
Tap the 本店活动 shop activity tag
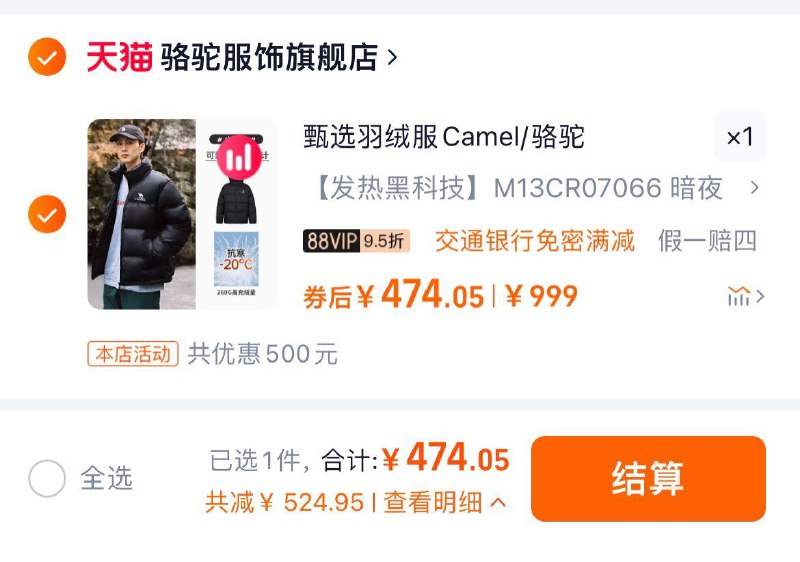(133, 354)
